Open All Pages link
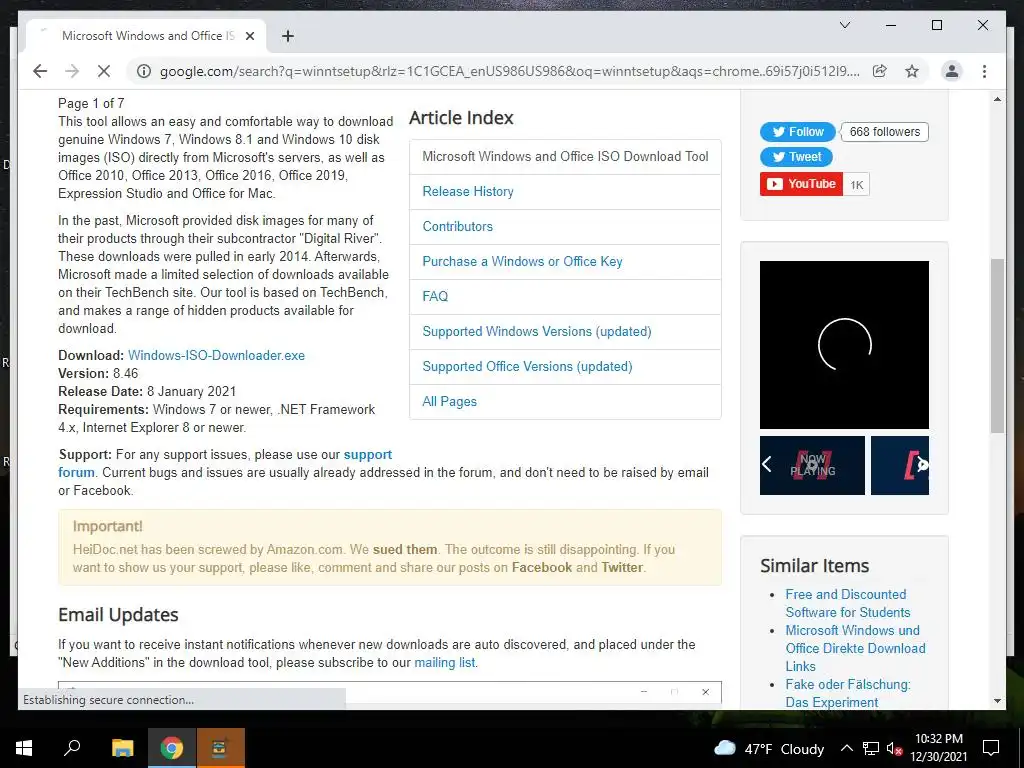1024x768 pixels. [449, 402]
